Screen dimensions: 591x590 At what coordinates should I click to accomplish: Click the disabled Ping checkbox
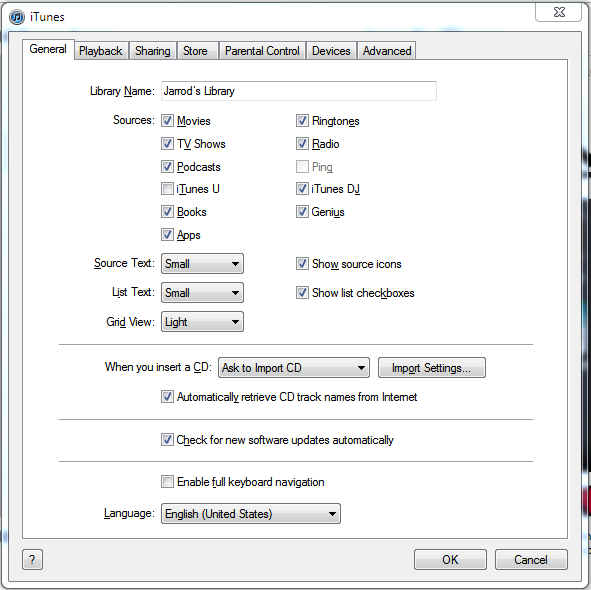(x=302, y=167)
